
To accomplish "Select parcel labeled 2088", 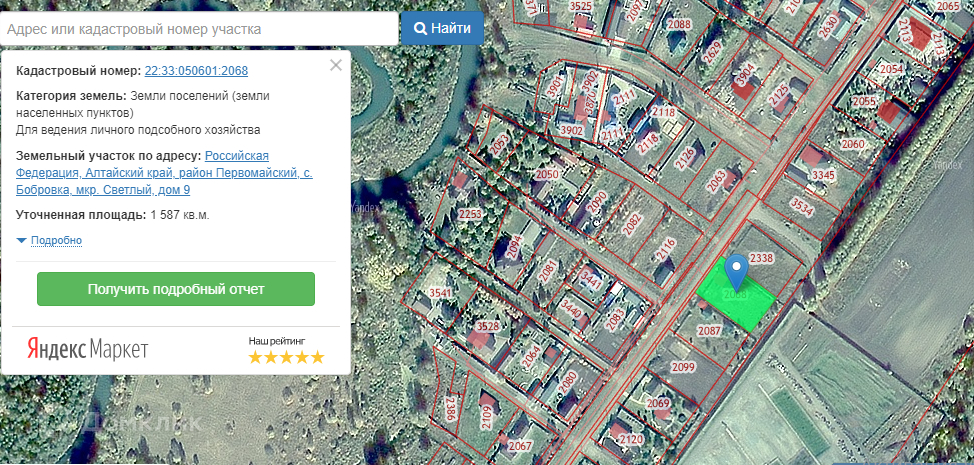I will [x=679, y=24].
